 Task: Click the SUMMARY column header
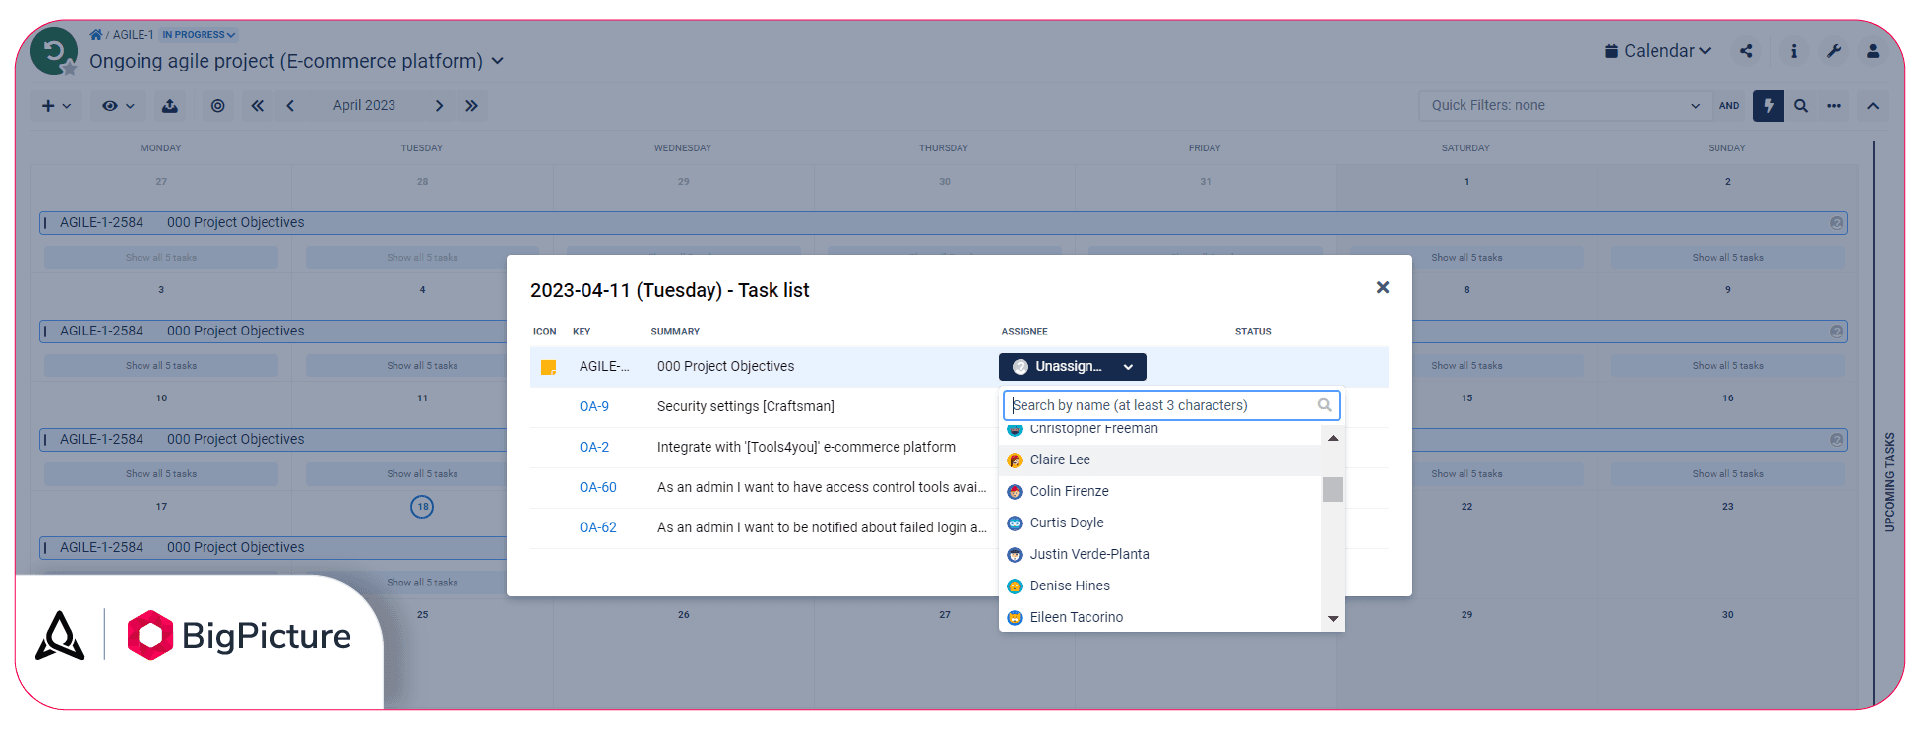point(675,331)
